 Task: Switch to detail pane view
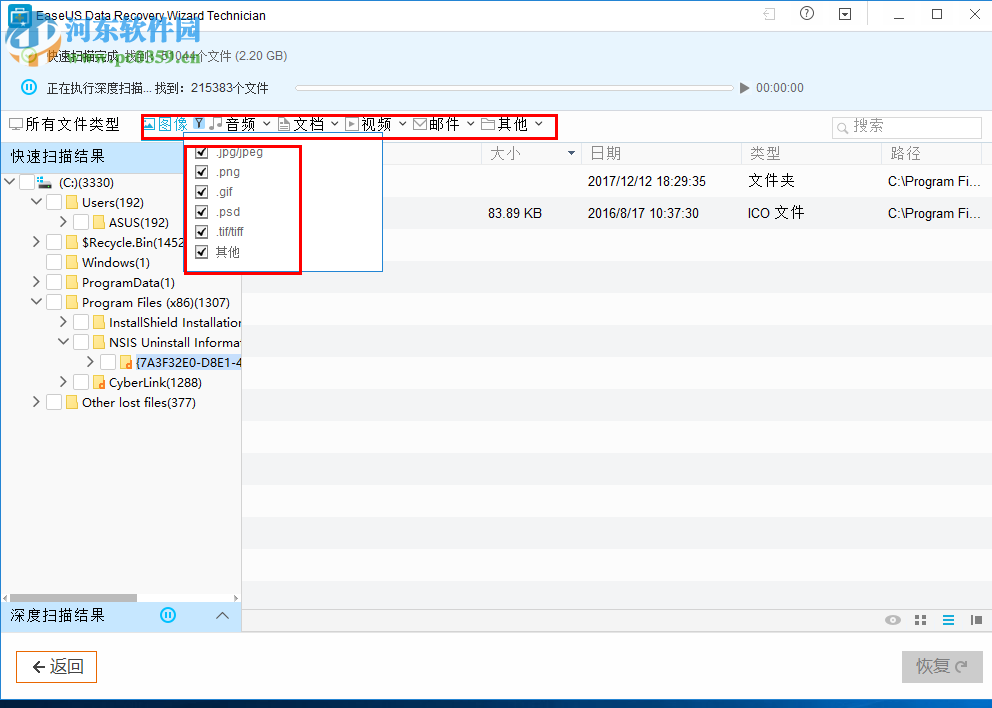click(976, 620)
